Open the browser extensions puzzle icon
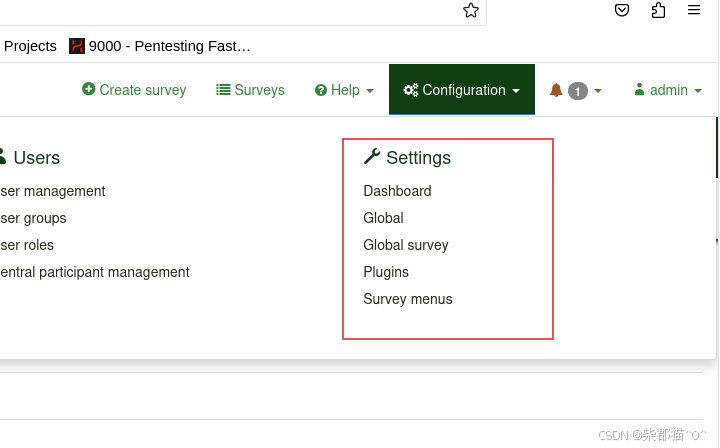This screenshot has width=720, height=448. tap(658, 10)
